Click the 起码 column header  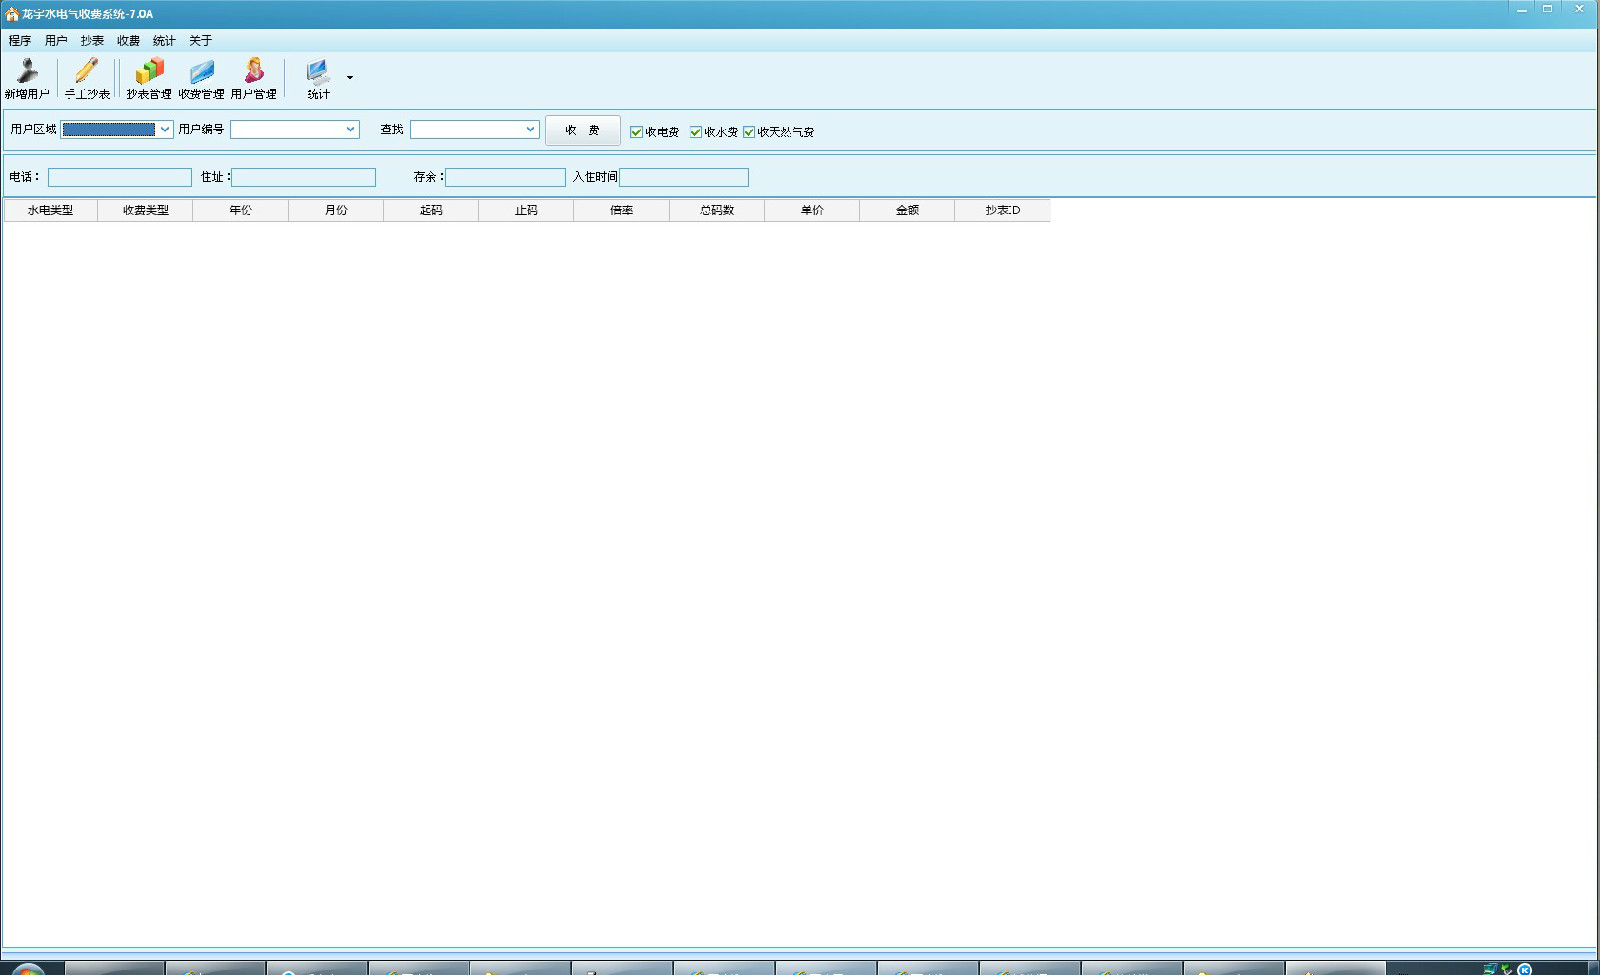click(431, 210)
